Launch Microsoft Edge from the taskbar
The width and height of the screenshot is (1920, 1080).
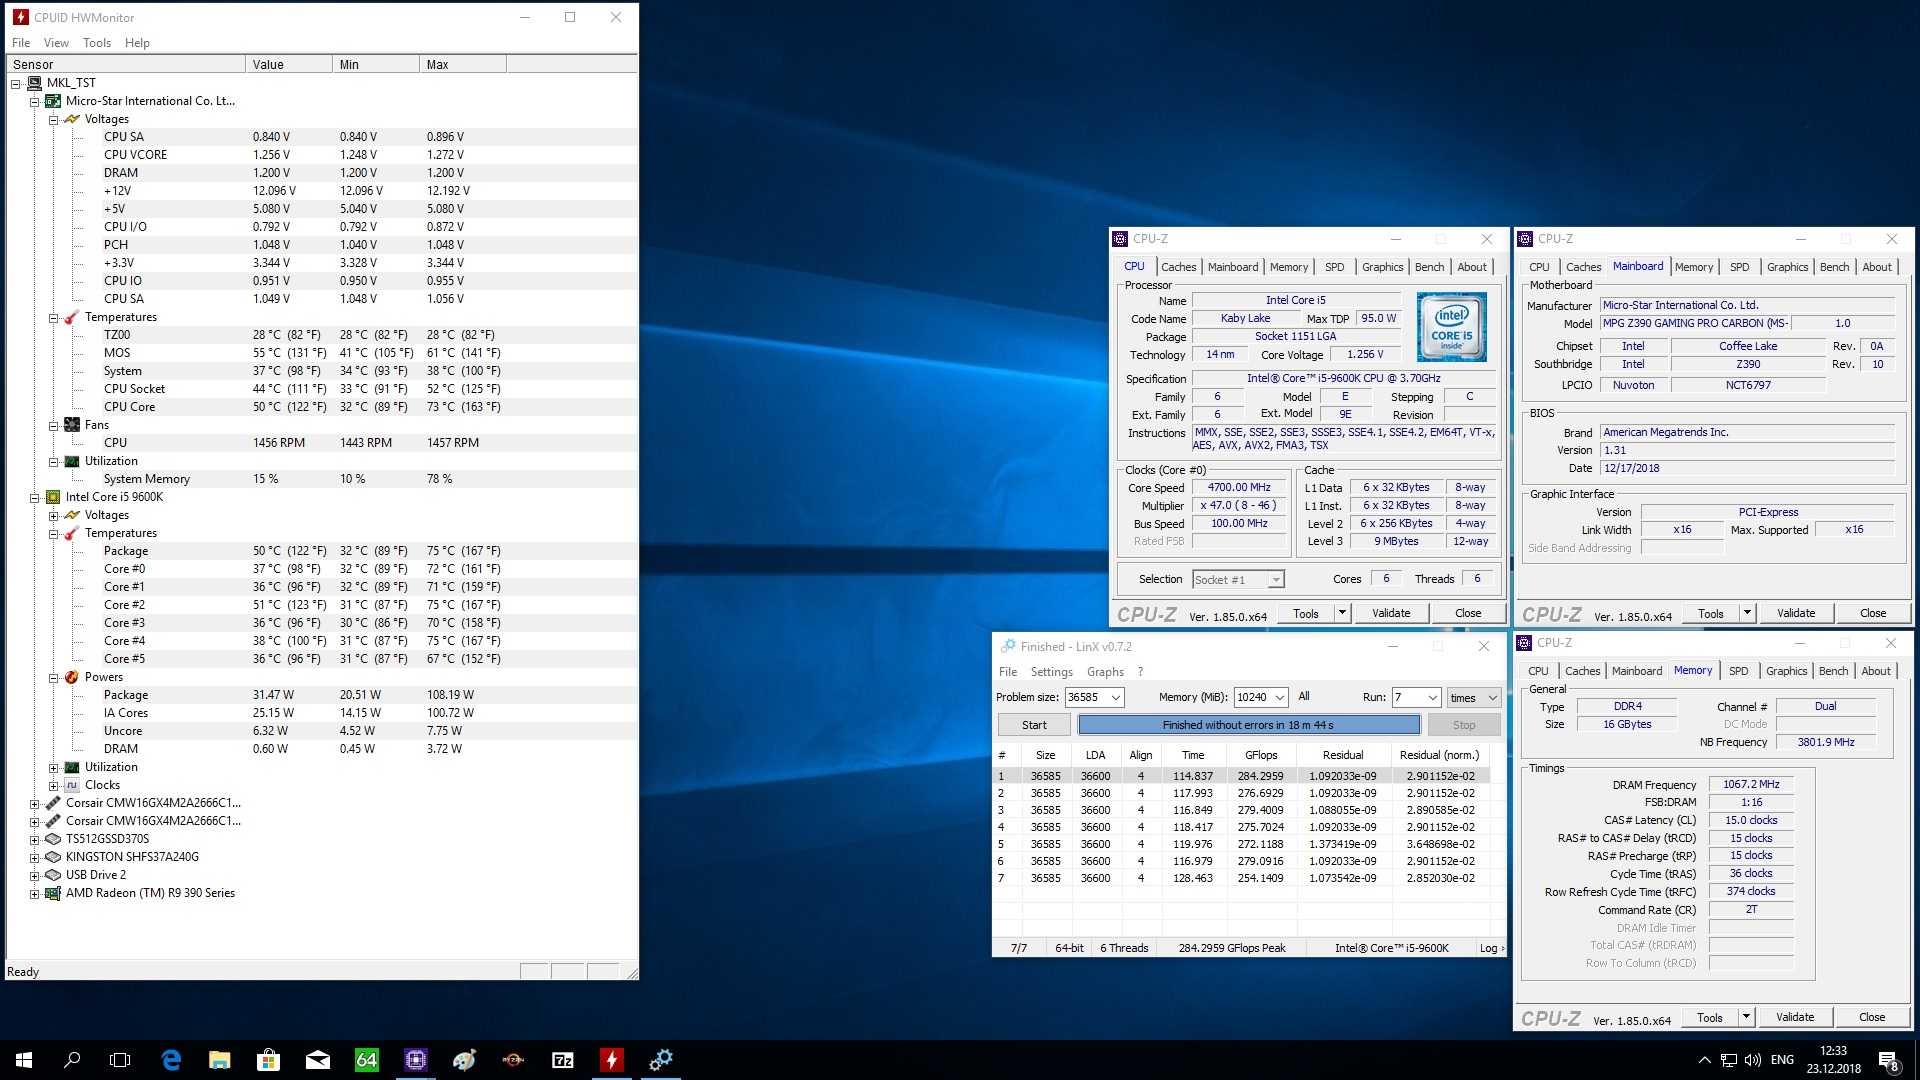[171, 1060]
